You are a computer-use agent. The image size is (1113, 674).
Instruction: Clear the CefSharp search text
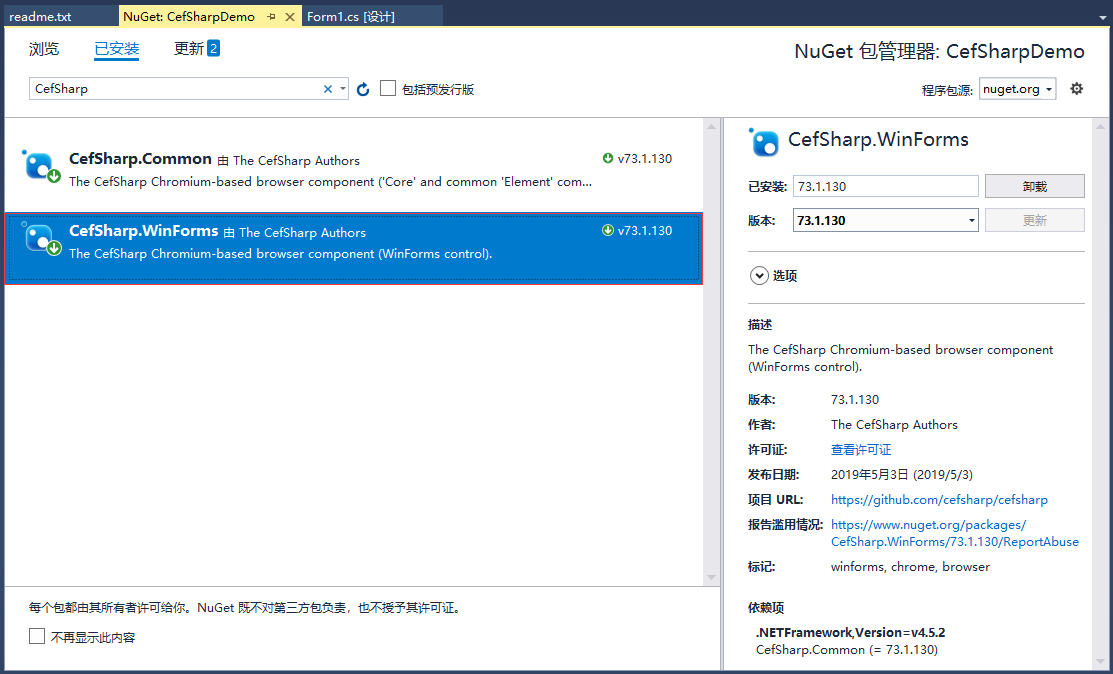[x=327, y=89]
